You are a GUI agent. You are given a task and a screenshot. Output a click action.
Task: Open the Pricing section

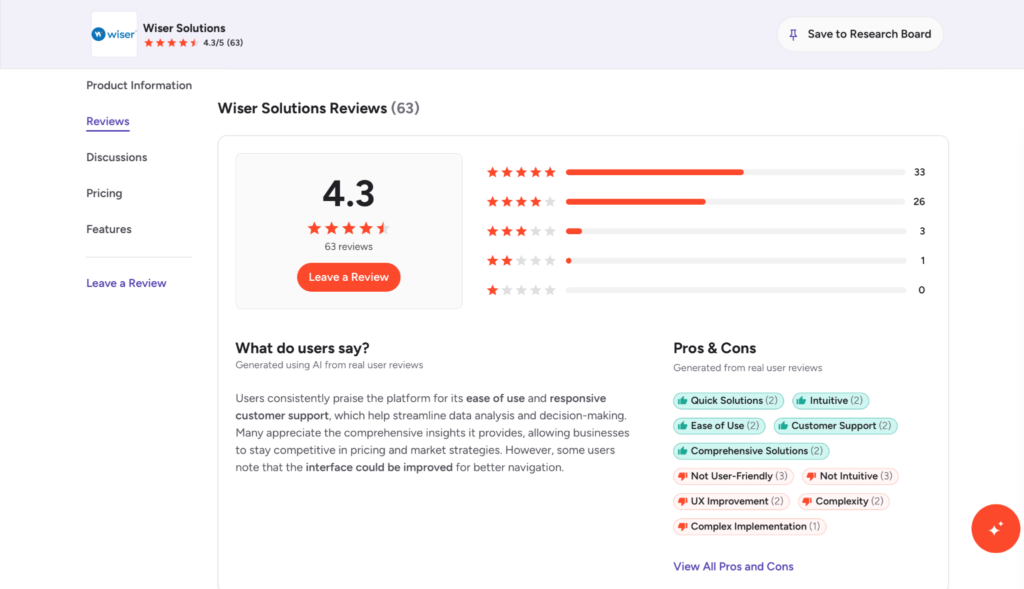click(104, 193)
